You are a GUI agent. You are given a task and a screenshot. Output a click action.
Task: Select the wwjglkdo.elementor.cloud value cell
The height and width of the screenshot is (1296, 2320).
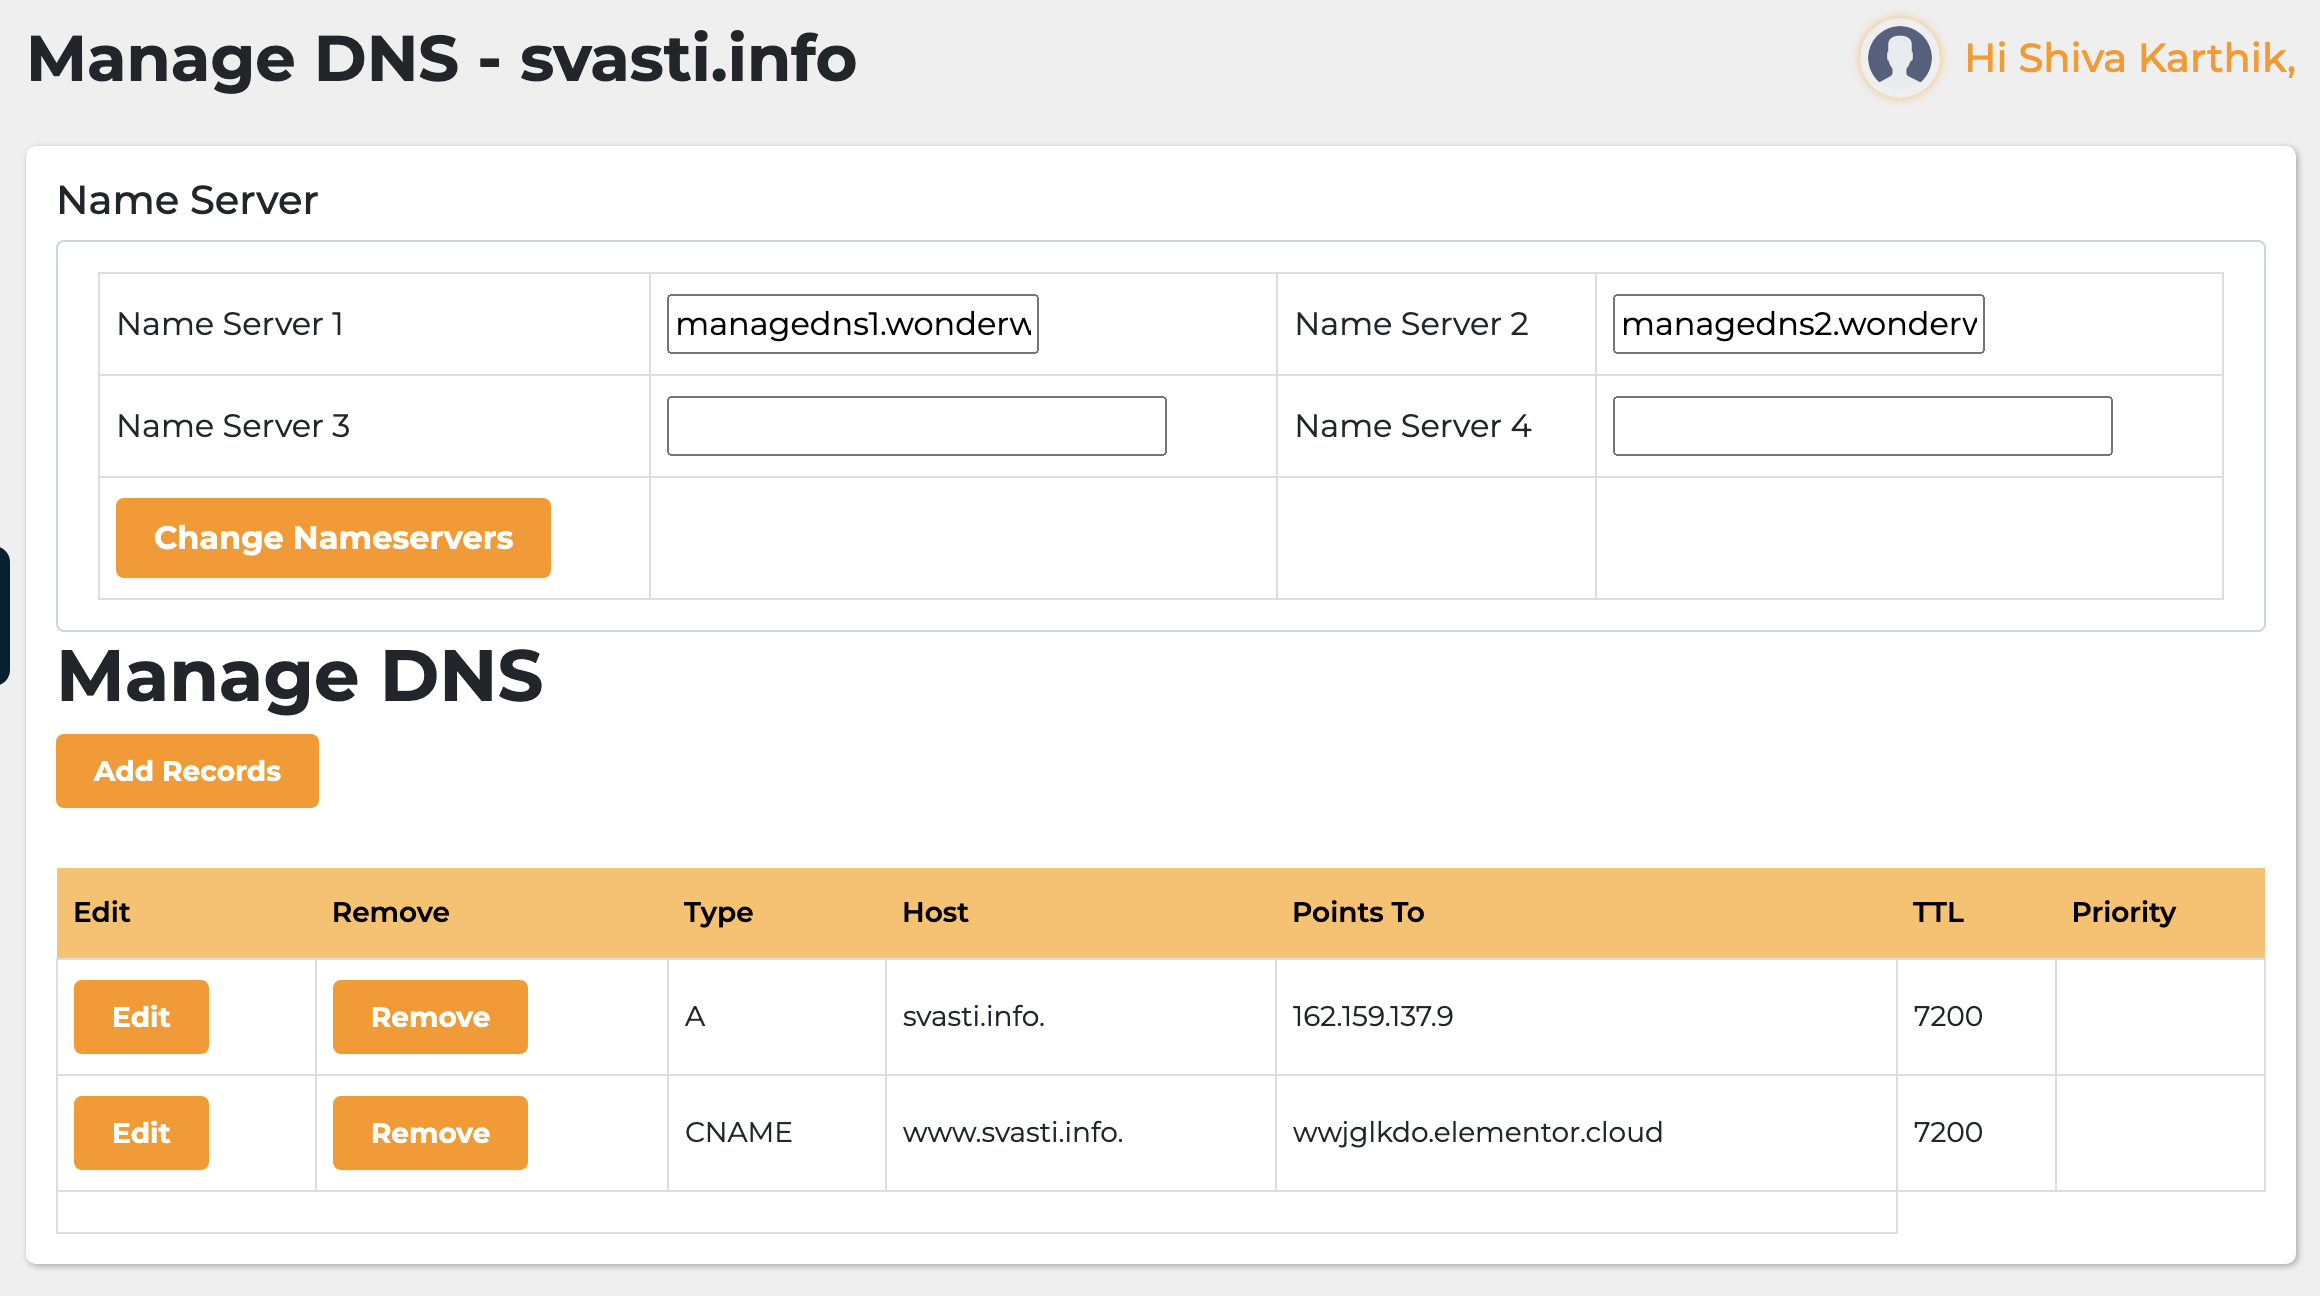(1477, 1133)
